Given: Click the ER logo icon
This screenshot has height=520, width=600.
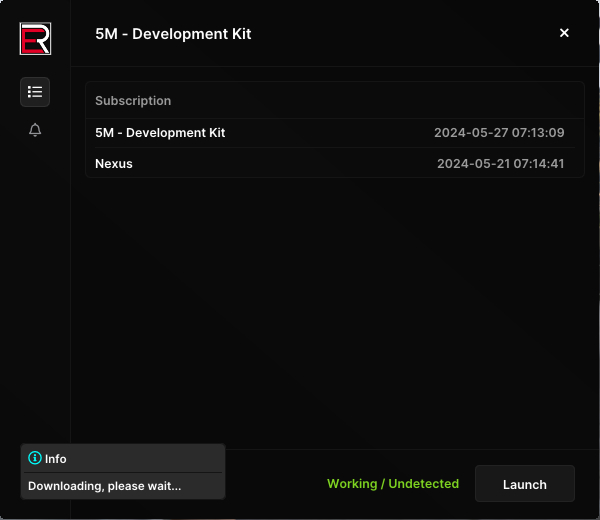Looking at the screenshot, I should click(x=35, y=39).
